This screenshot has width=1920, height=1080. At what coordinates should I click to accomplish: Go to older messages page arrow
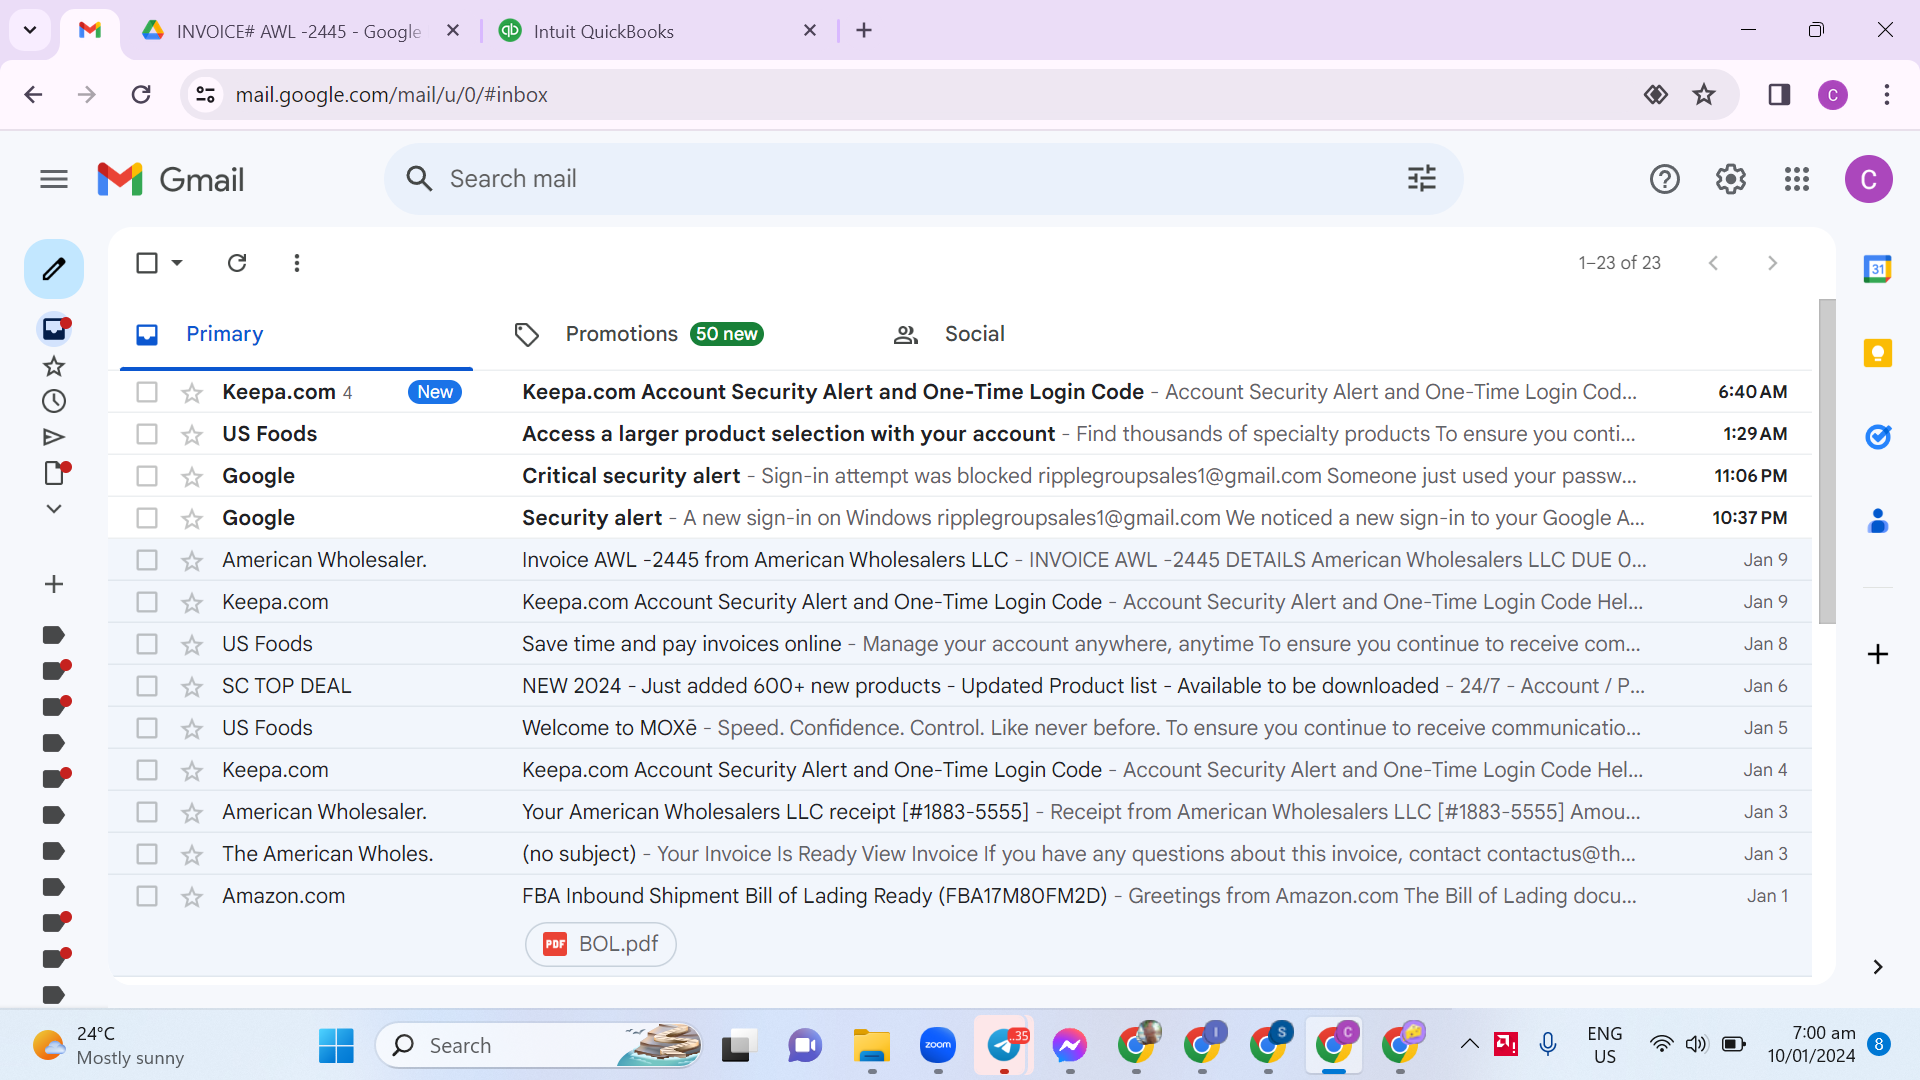click(1772, 263)
